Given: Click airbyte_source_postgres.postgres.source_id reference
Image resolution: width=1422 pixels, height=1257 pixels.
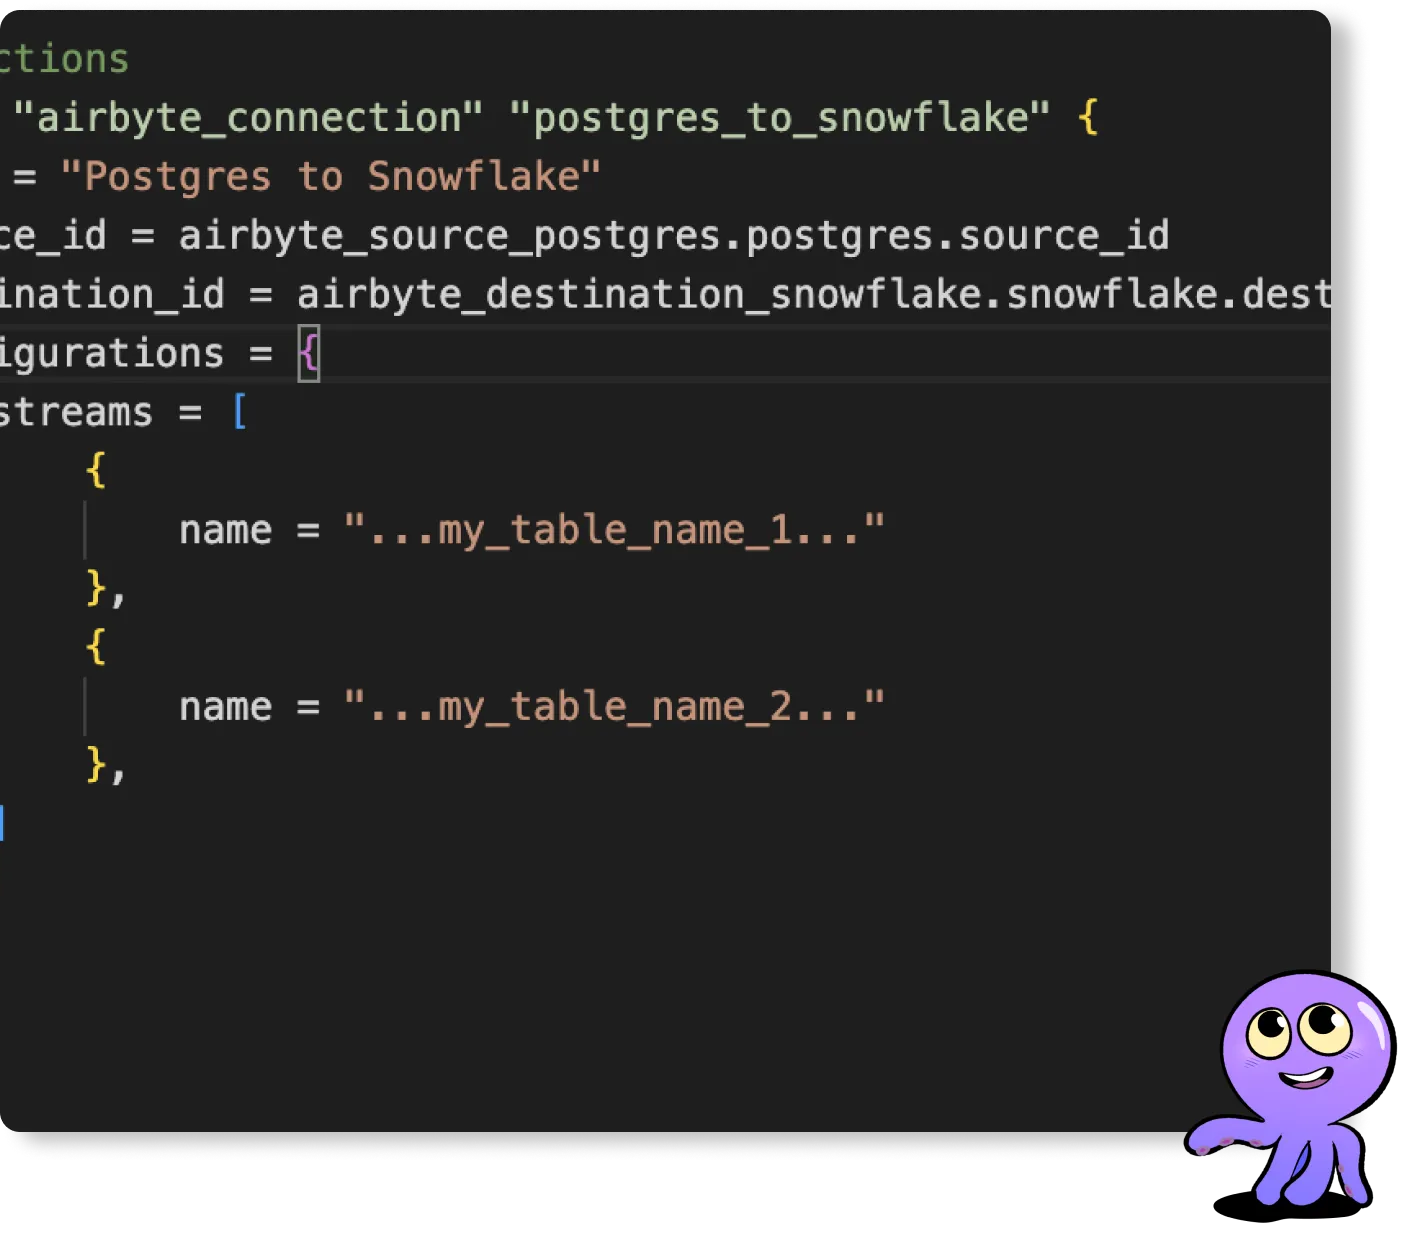Looking at the screenshot, I should coord(674,236).
